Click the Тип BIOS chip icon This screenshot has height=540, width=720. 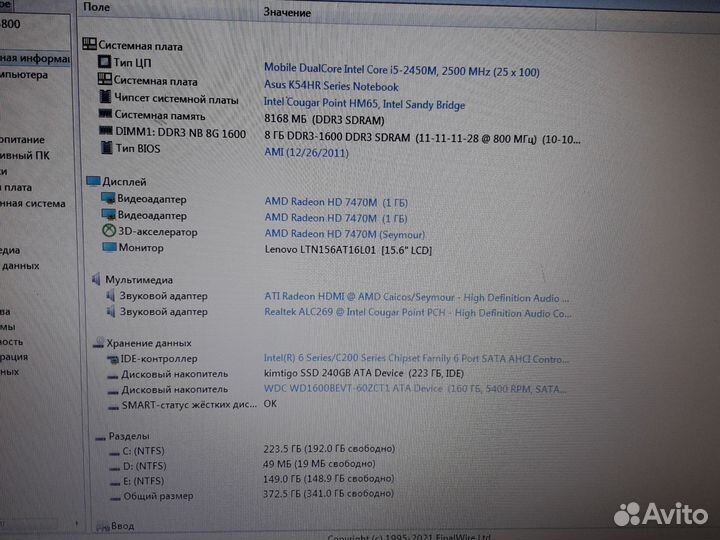106,147
